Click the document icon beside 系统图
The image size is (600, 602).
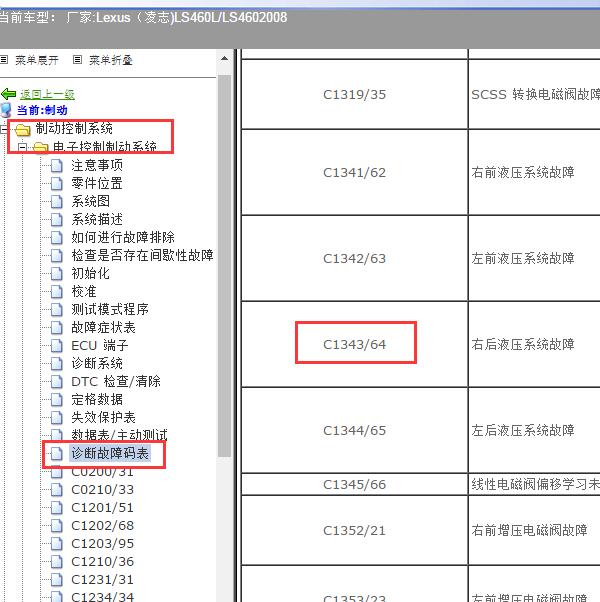point(57,202)
